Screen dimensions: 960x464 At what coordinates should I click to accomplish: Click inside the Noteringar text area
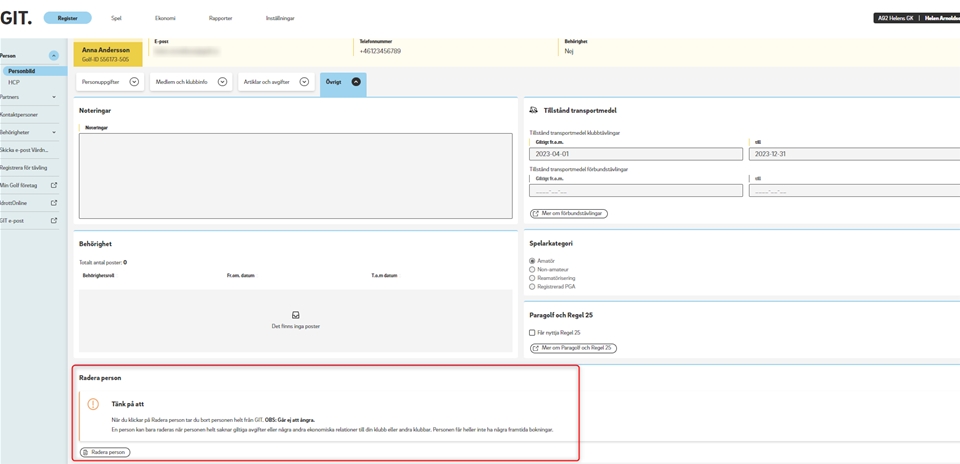point(296,176)
